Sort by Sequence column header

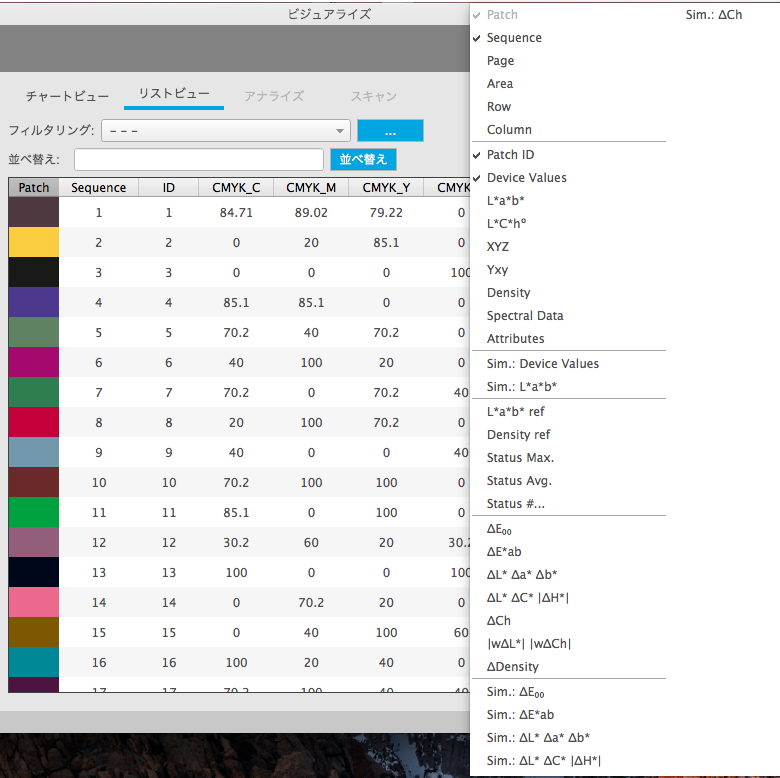[98, 188]
